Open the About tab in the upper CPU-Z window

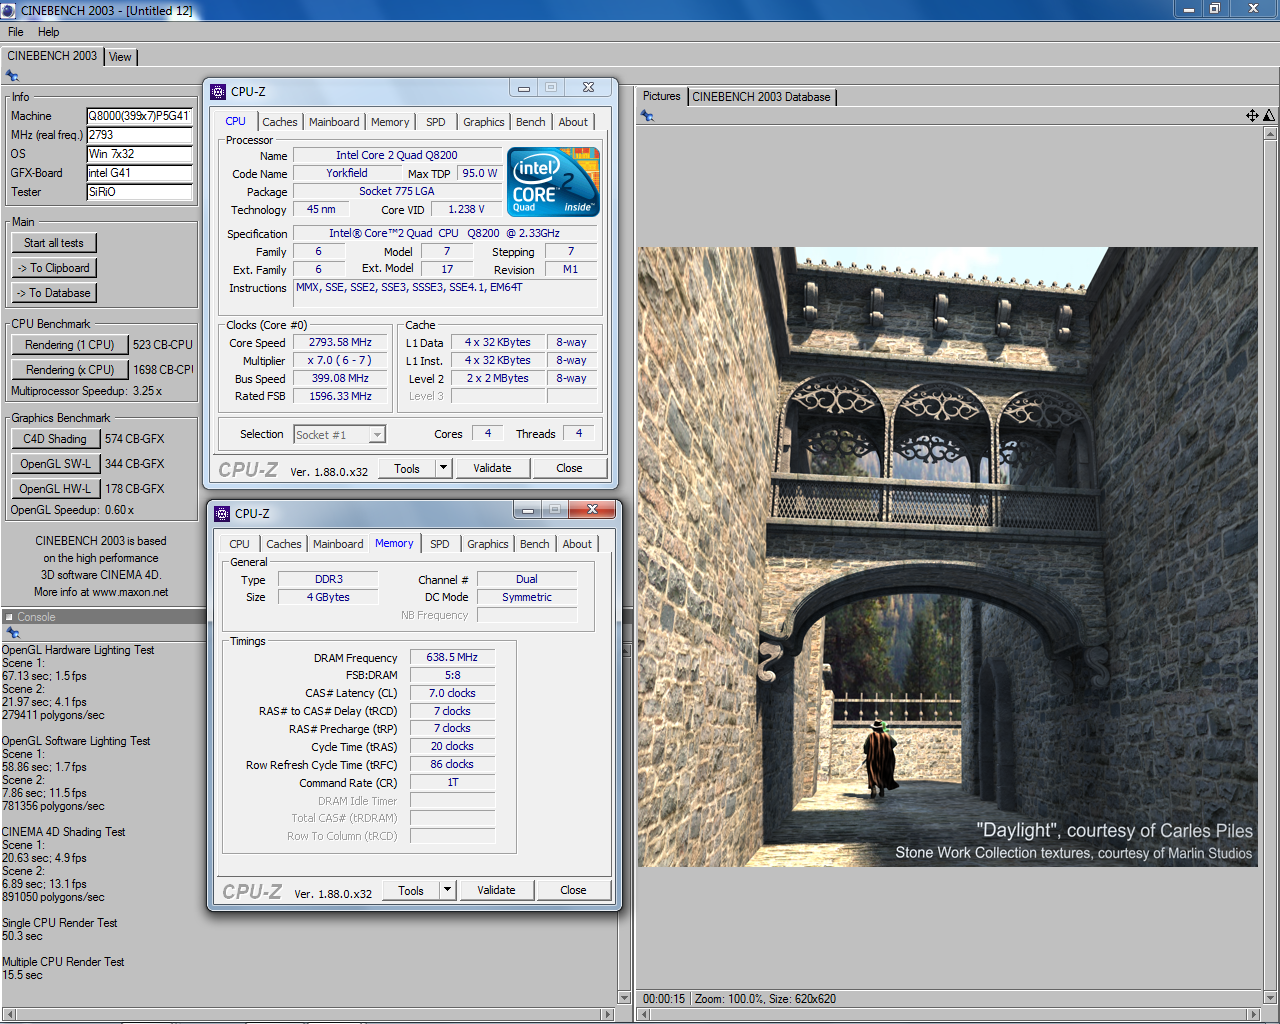tap(573, 122)
